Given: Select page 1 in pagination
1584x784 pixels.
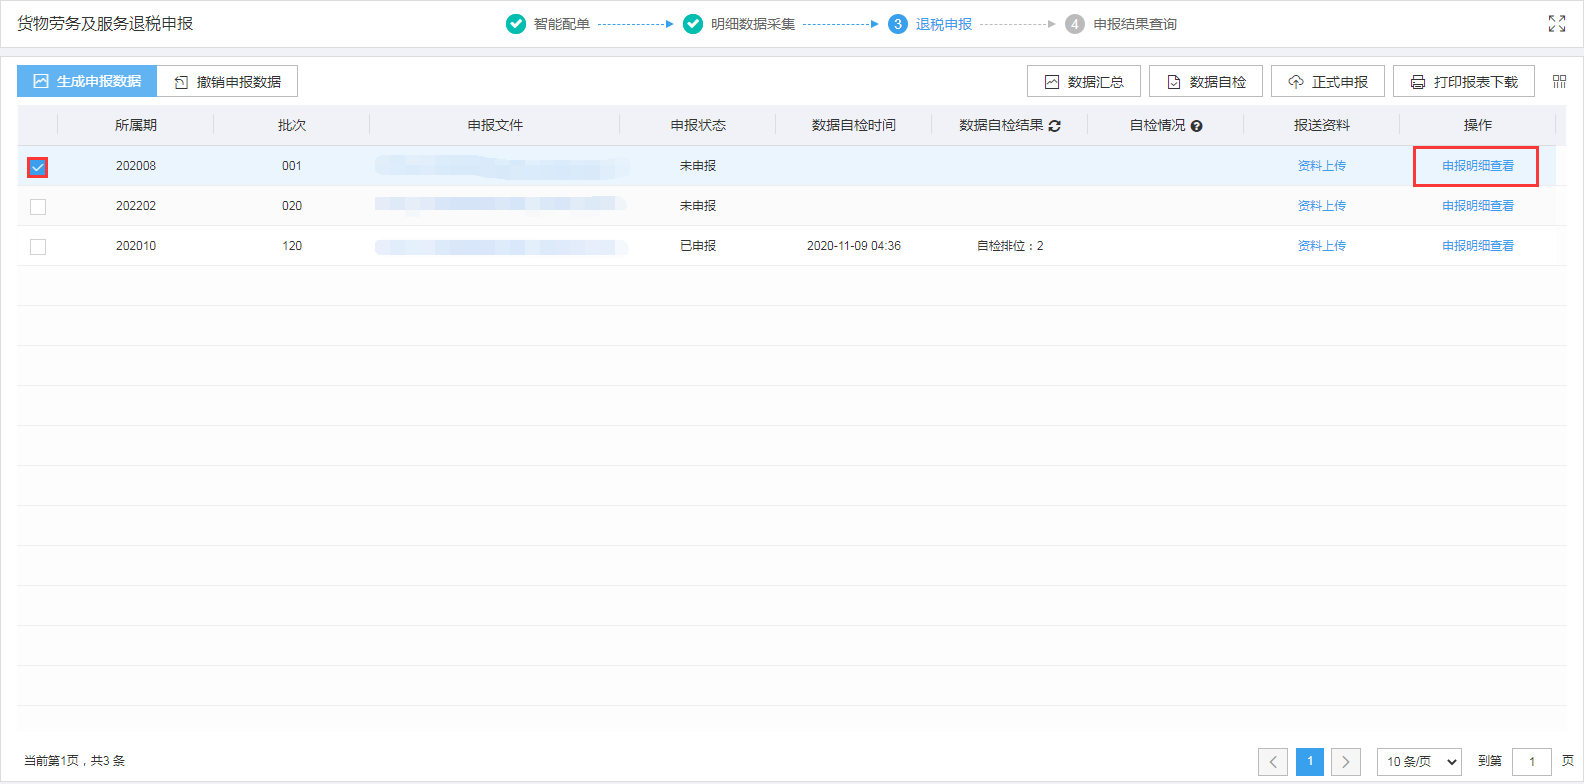Looking at the screenshot, I should pyautogui.click(x=1310, y=762).
